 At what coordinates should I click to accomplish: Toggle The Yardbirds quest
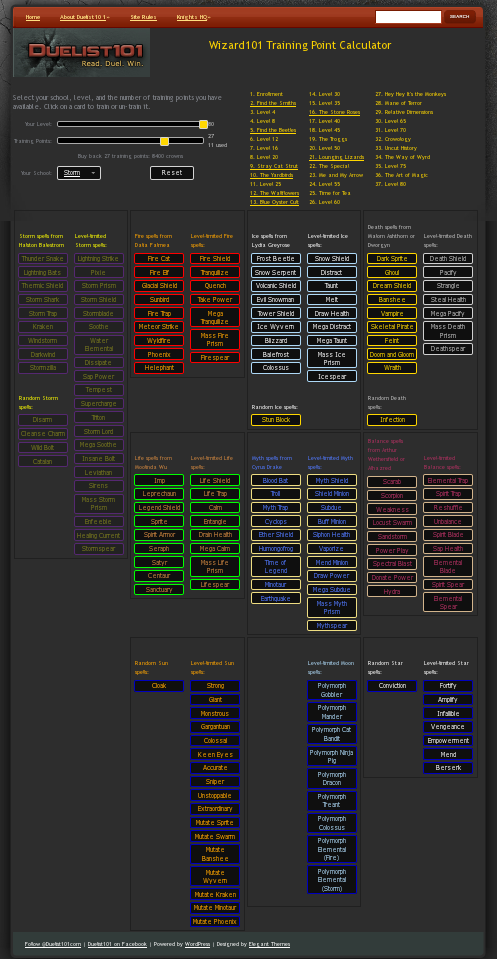pyautogui.click(x=271, y=176)
